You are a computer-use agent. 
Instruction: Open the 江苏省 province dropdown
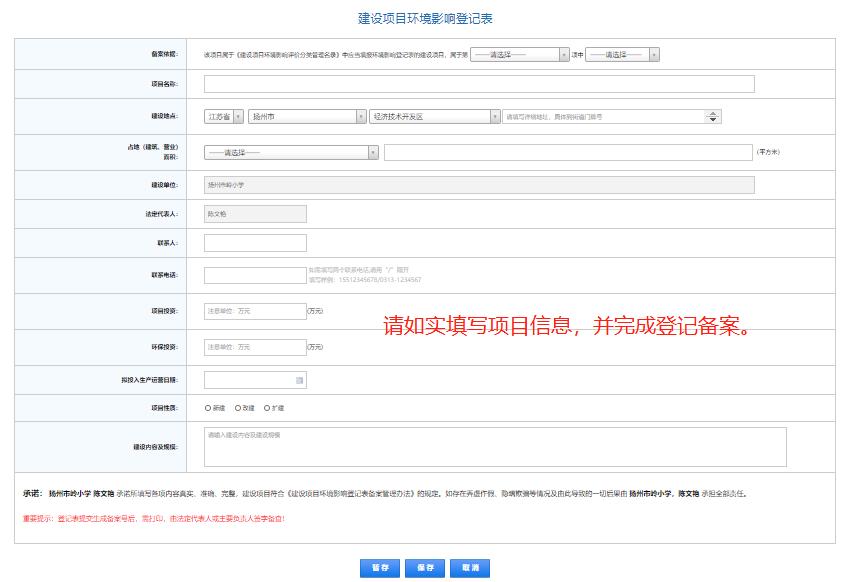point(222,116)
